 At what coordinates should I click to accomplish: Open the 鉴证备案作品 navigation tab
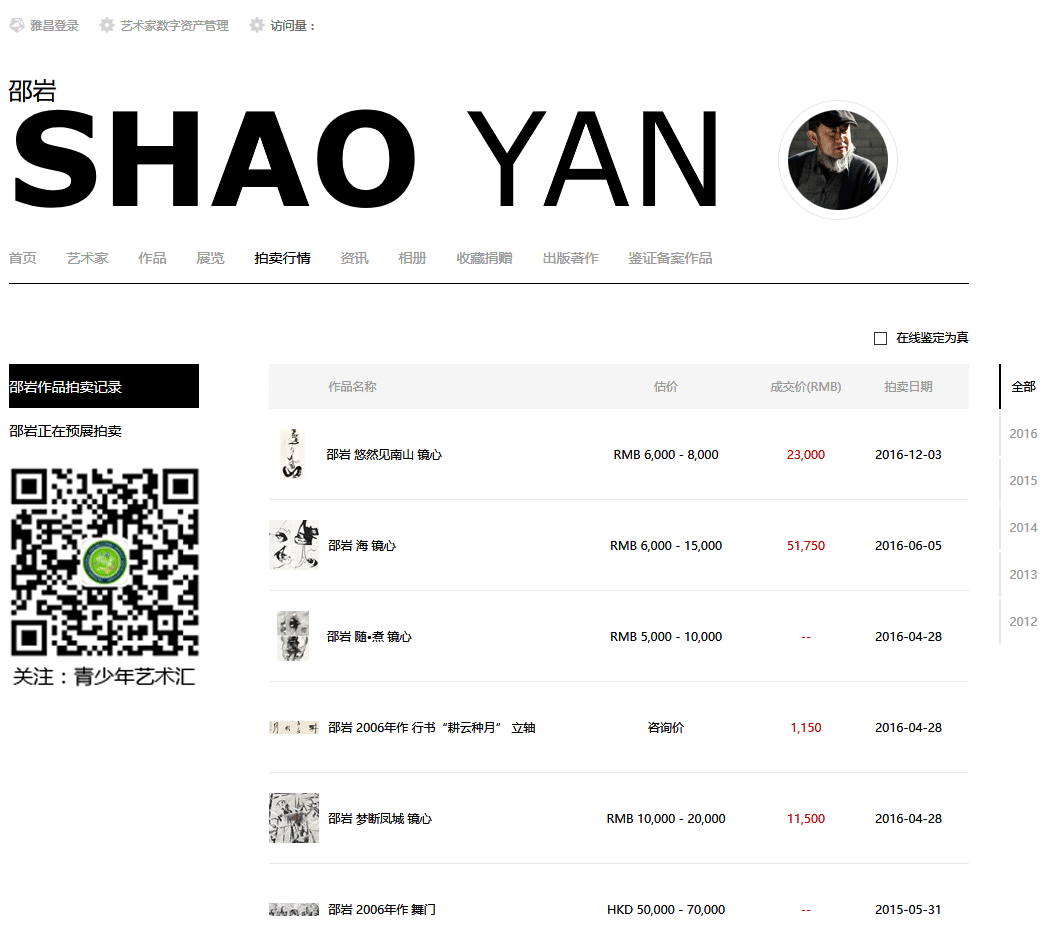[670, 258]
